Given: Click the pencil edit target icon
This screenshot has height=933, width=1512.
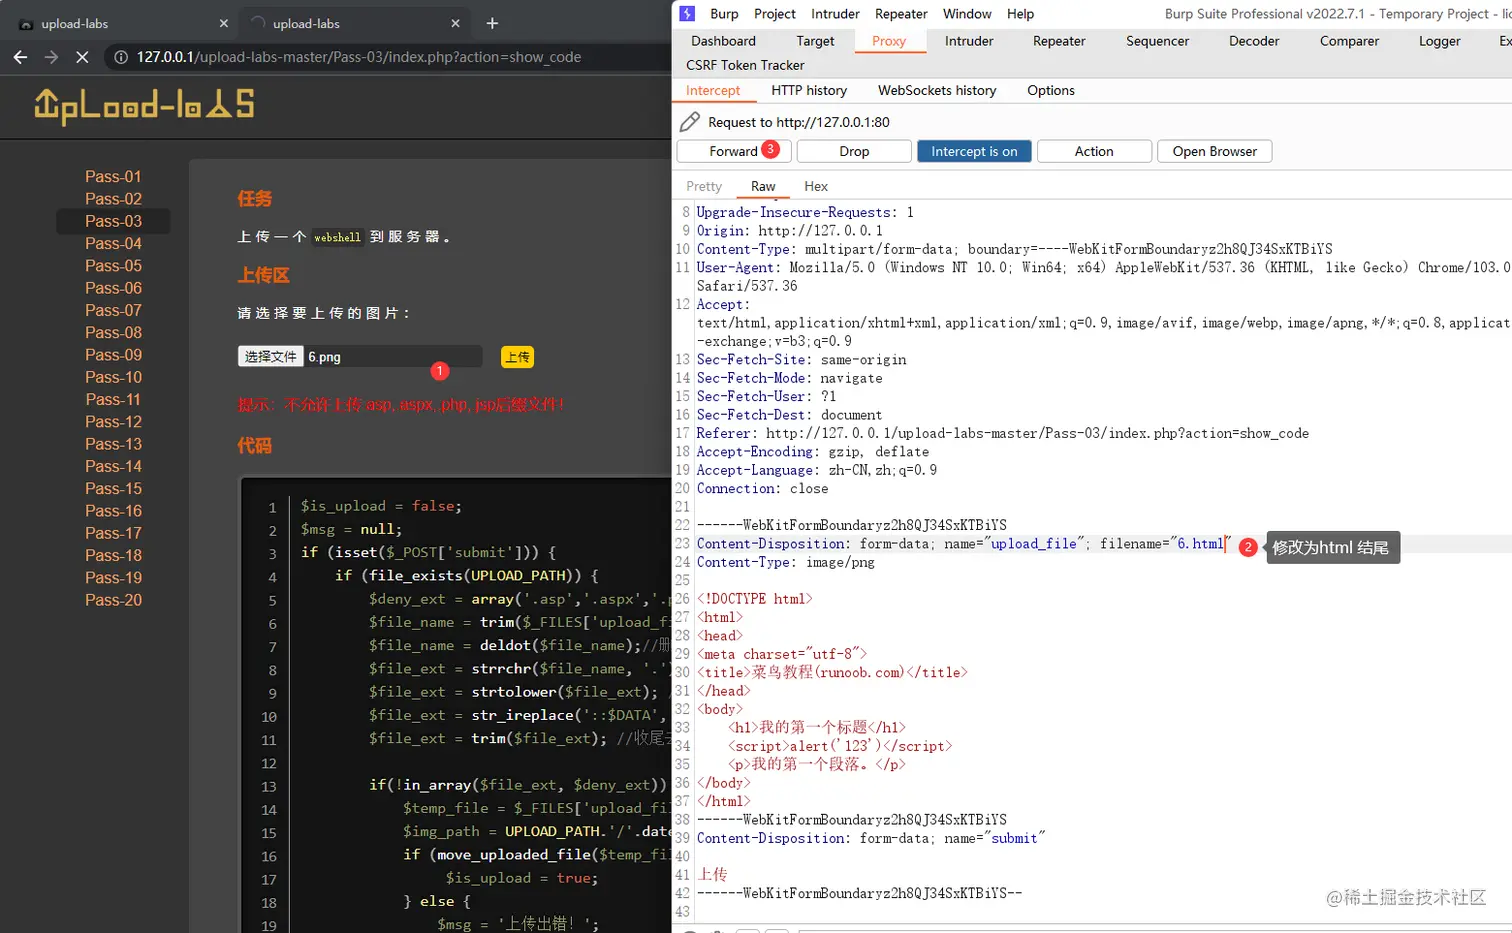Looking at the screenshot, I should pyautogui.click(x=690, y=122).
